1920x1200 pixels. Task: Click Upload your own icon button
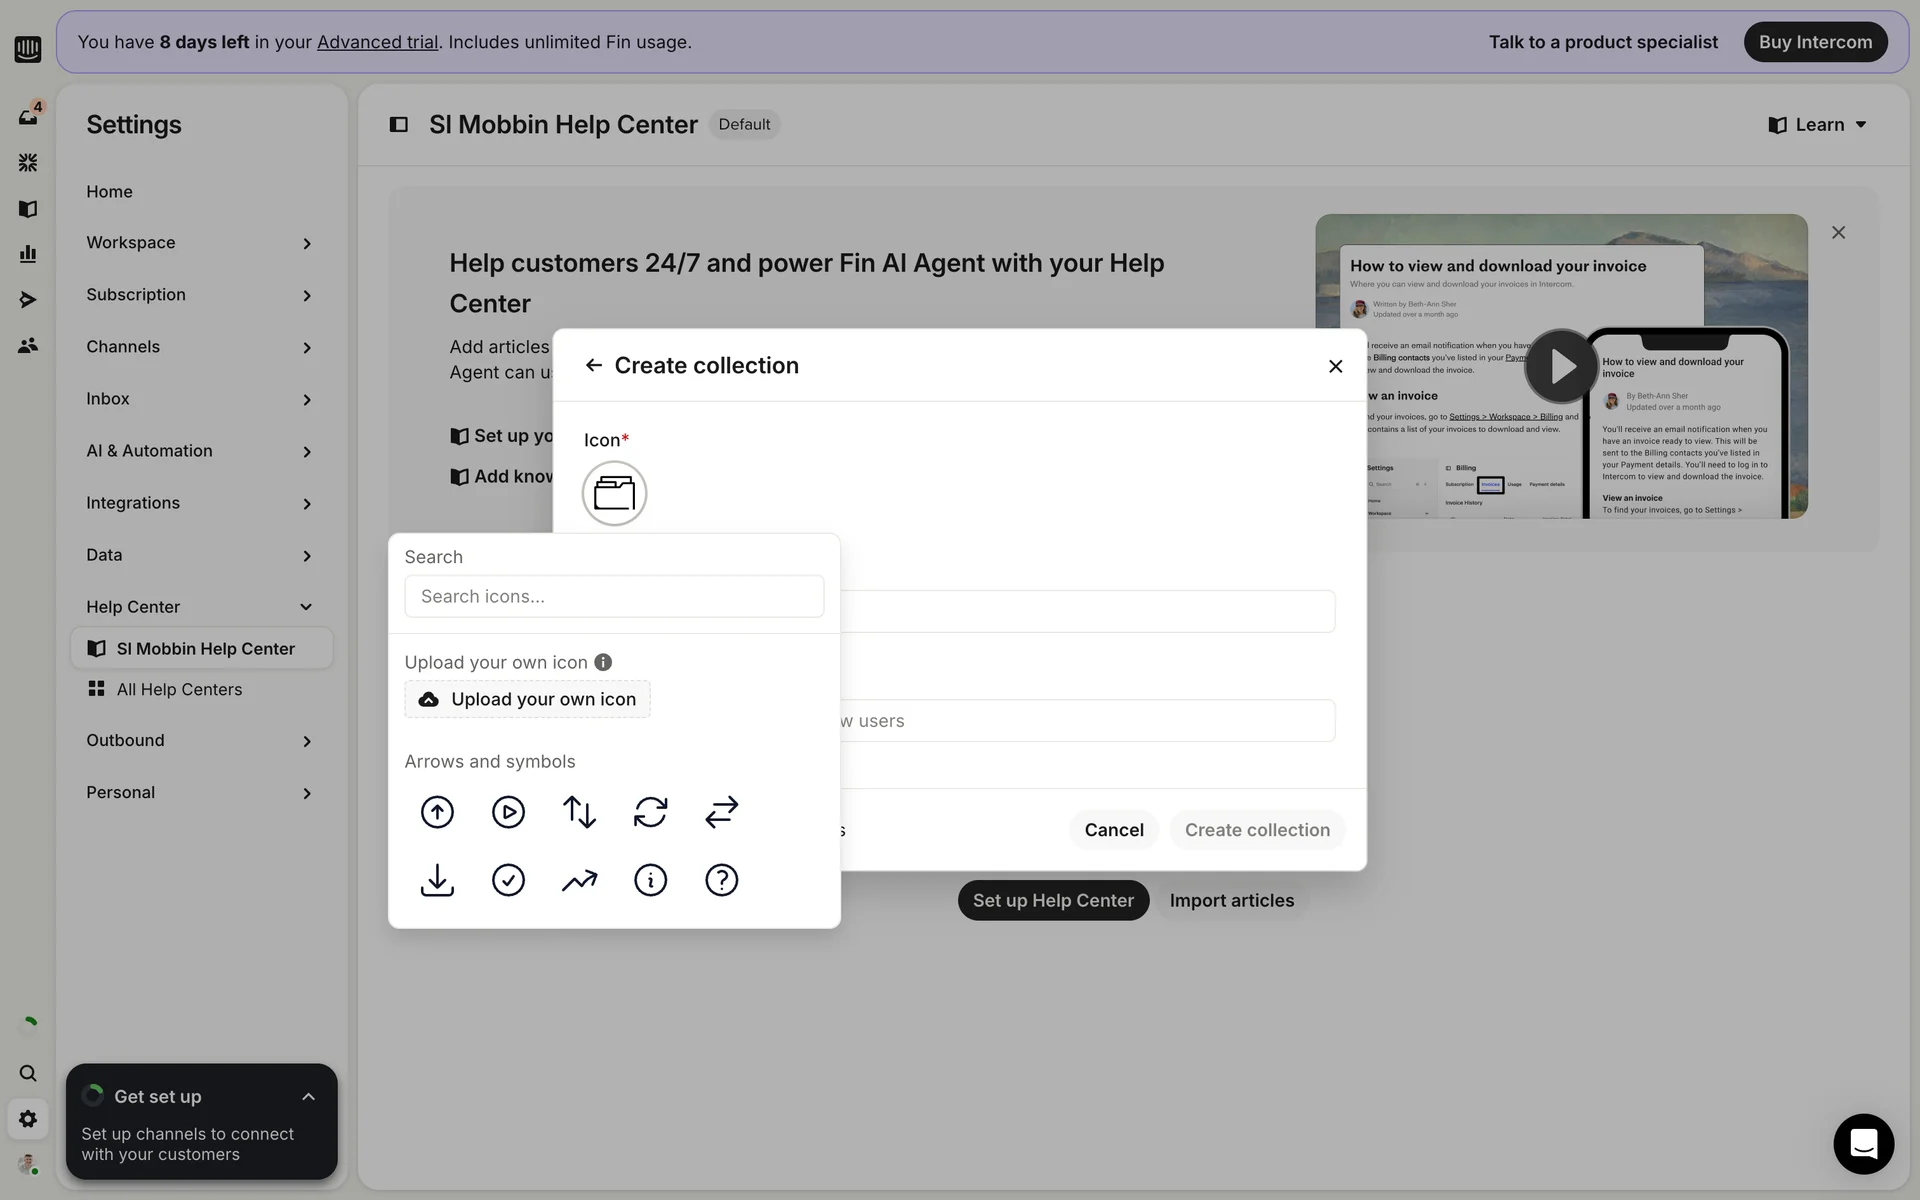[x=527, y=699]
